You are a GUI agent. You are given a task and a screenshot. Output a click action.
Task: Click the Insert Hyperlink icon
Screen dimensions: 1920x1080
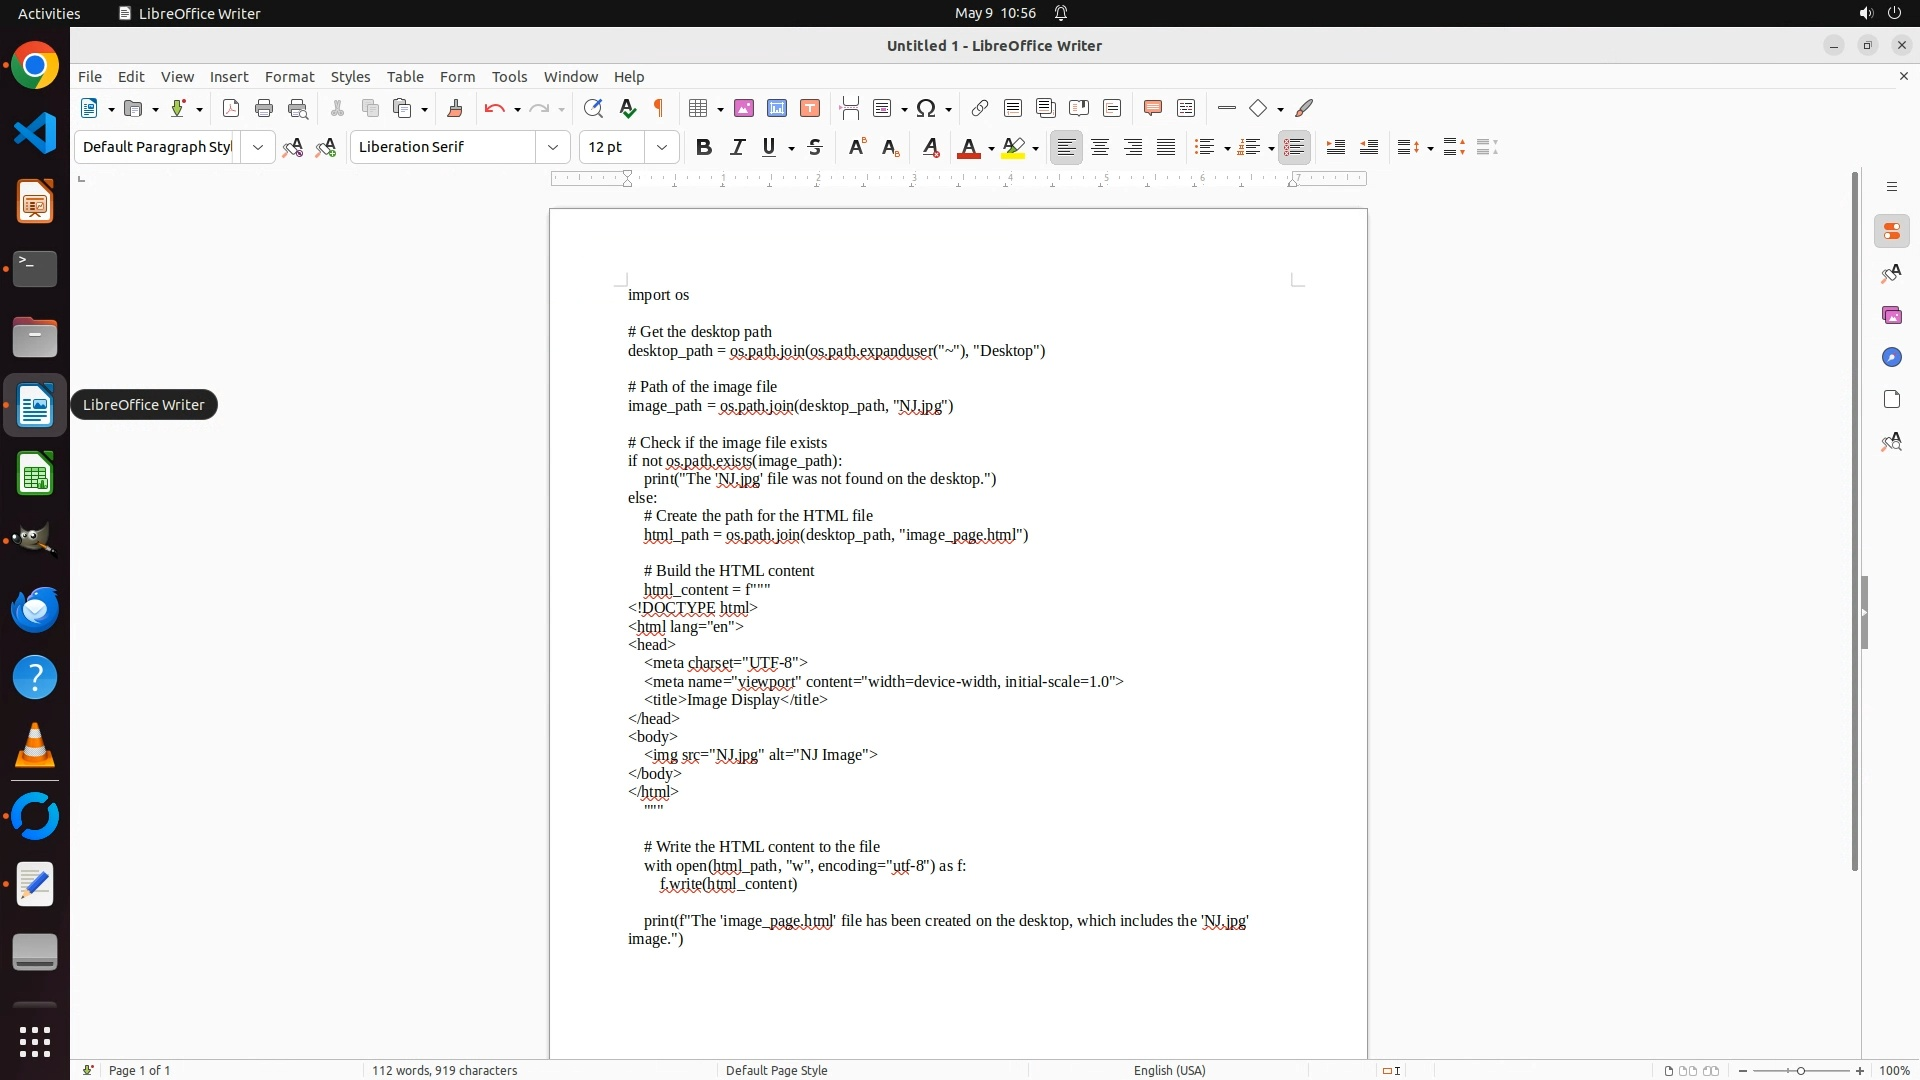980,109
